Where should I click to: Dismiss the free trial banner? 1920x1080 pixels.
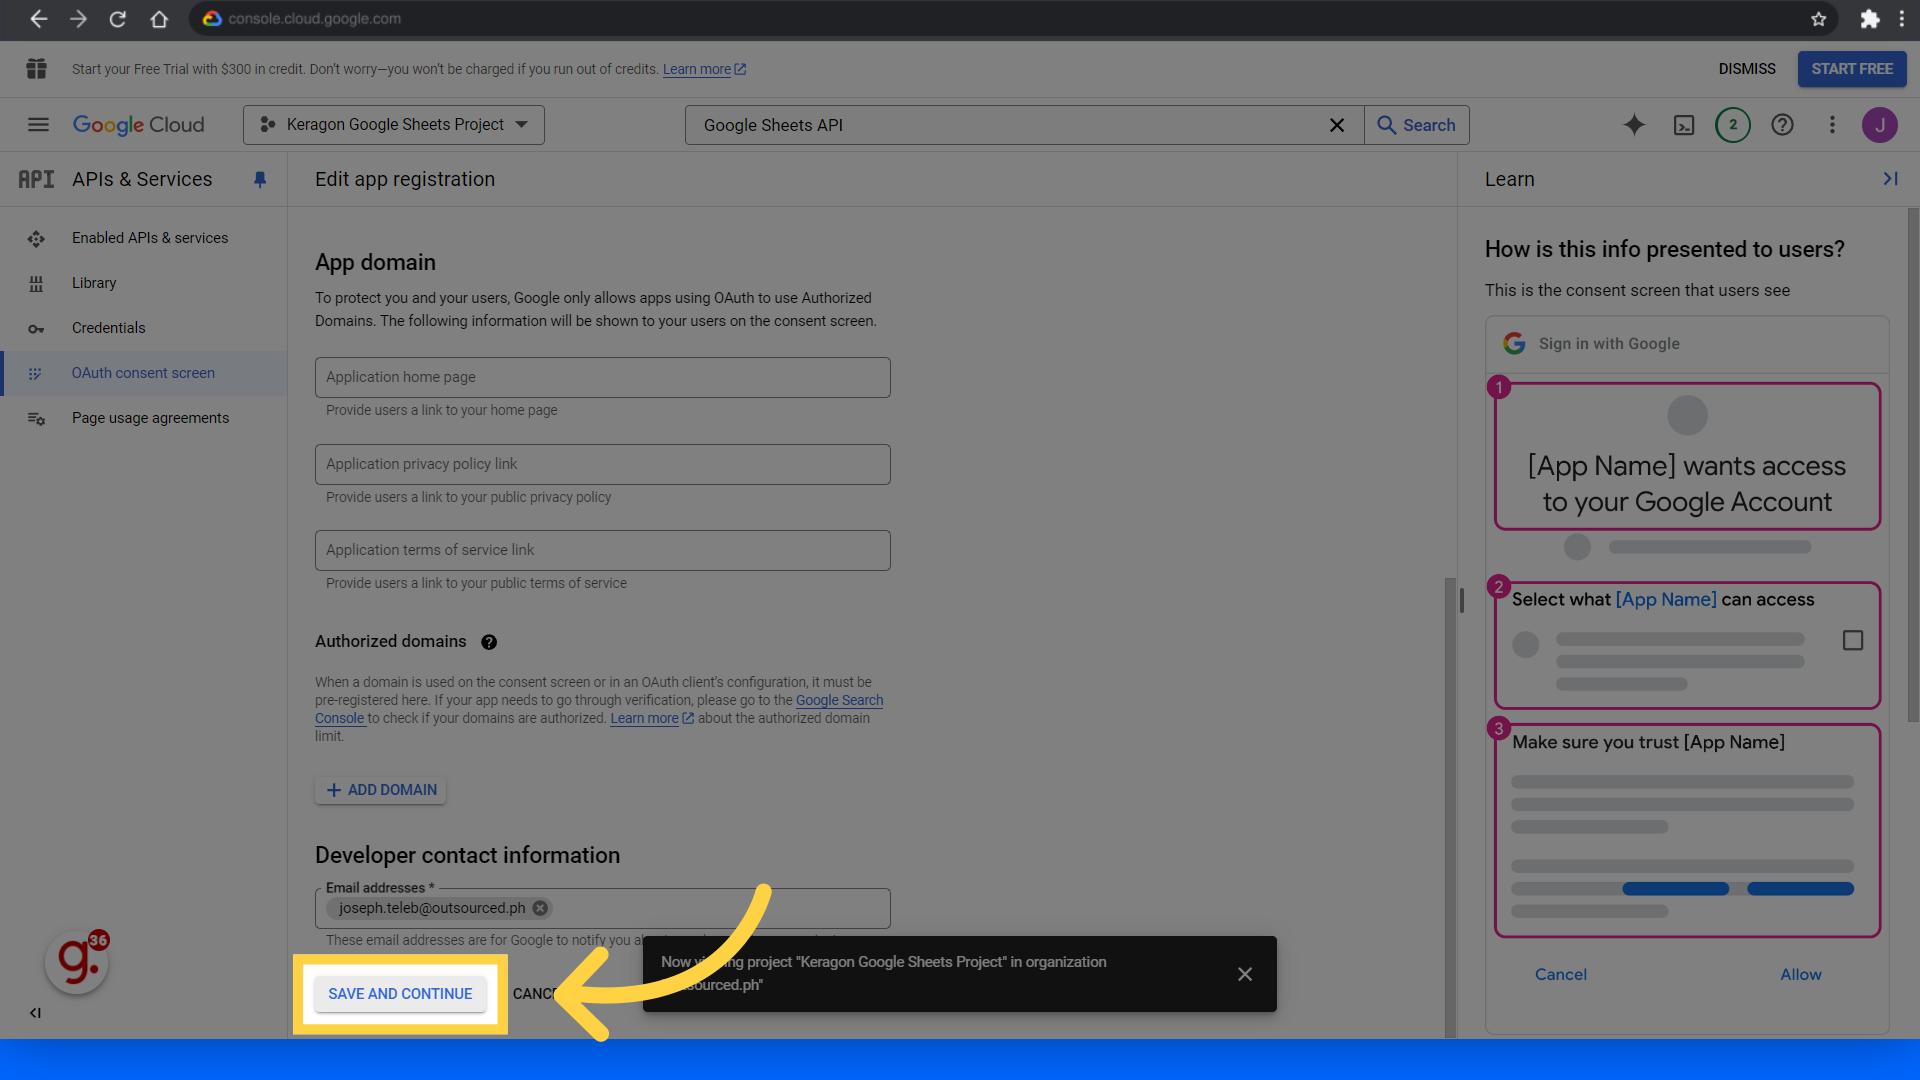pos(1747,69)
